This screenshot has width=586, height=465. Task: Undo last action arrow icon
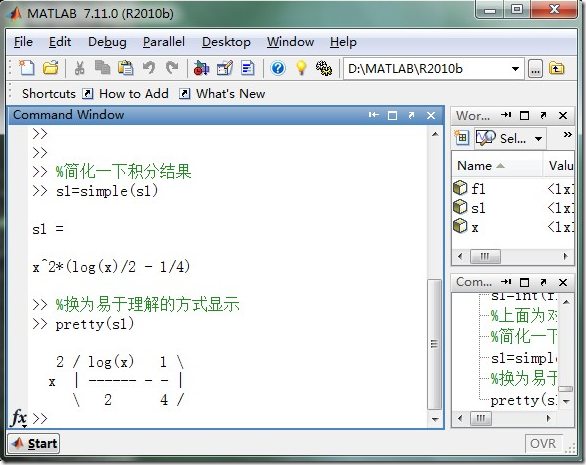(149, 68)
